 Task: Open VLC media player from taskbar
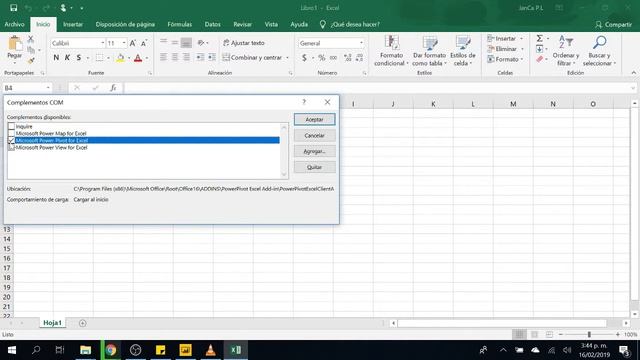pos(211,350)
